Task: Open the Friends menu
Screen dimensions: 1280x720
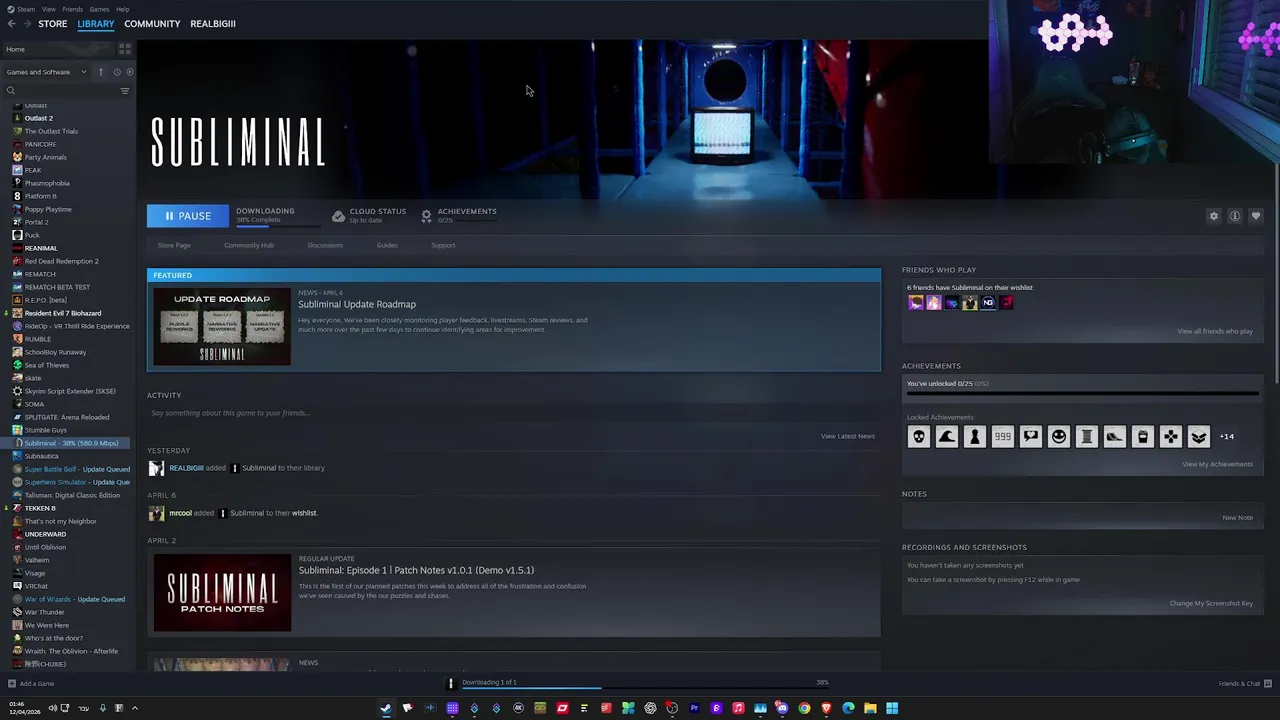Action: point(73,9)
